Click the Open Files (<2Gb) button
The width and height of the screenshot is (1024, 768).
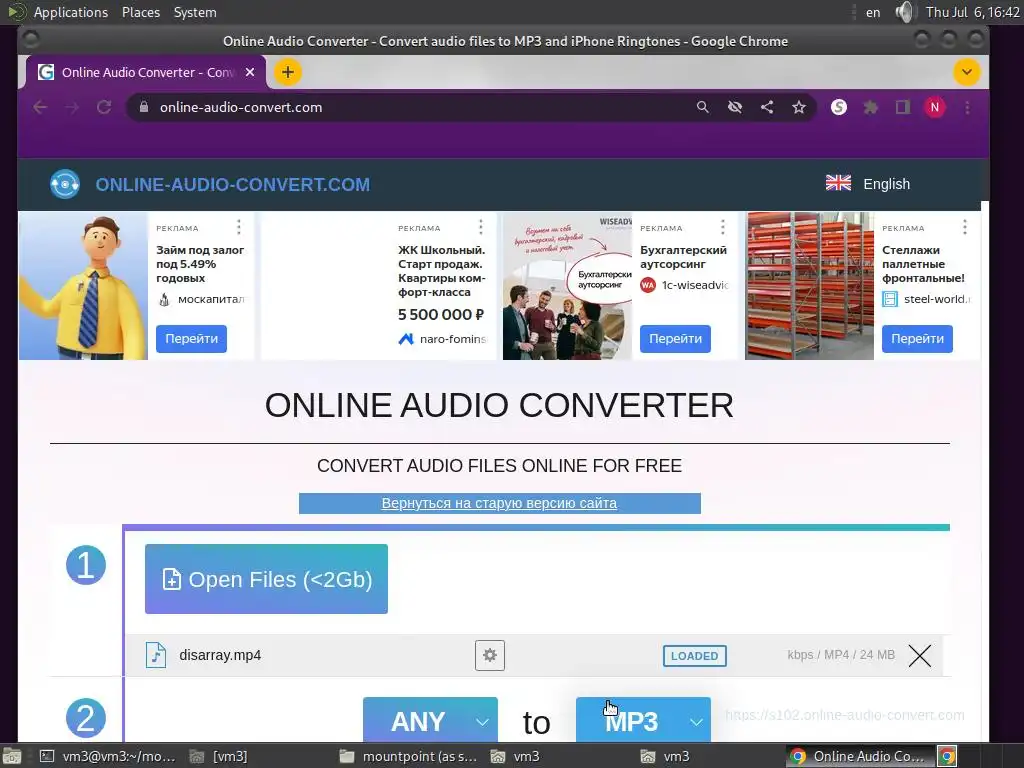tap(266, 579)
